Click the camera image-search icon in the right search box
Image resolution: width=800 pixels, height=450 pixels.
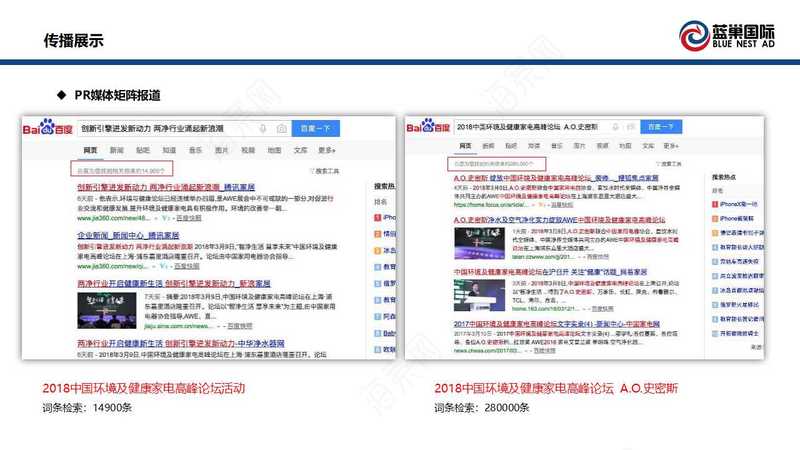[631, 127]
